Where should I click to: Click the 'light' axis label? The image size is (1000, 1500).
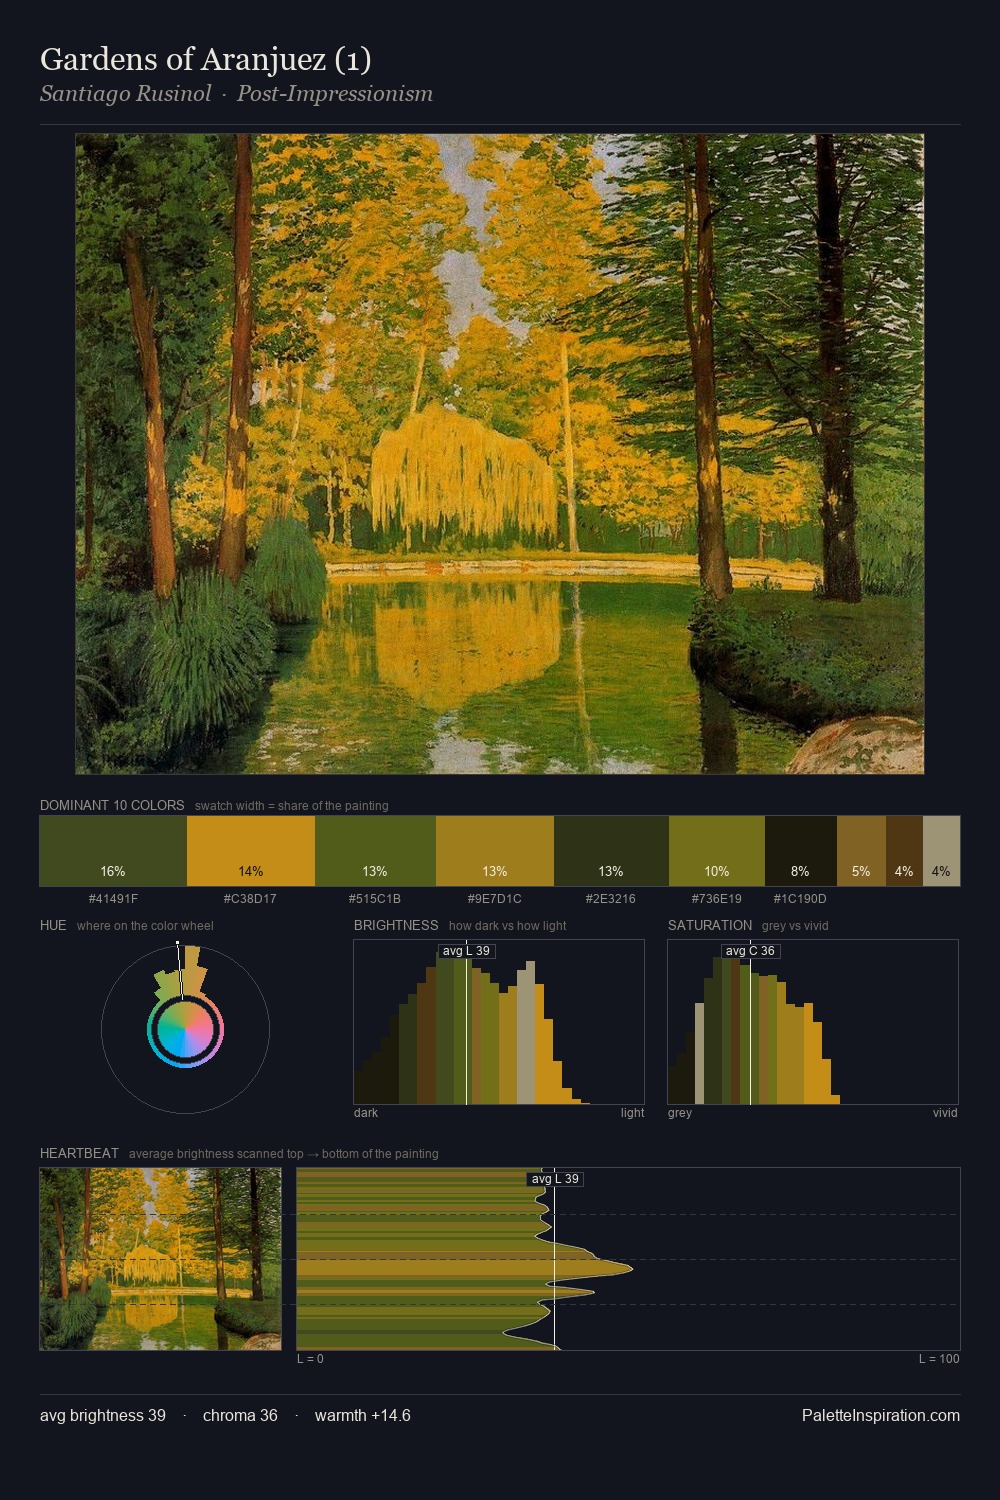pyautogui.click(x=632, y=1113)
